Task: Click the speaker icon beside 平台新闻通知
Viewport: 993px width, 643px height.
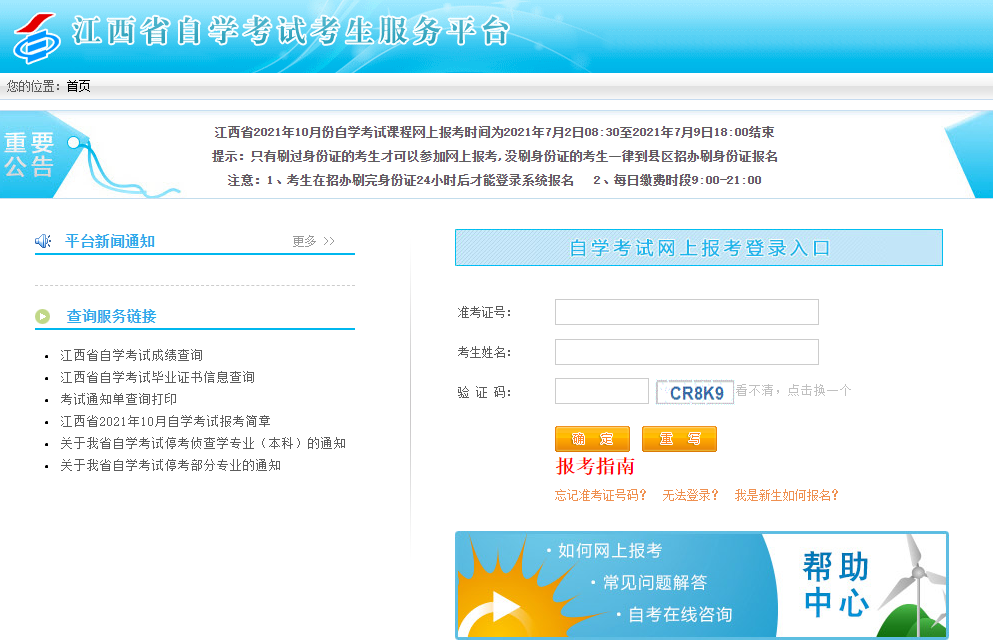Action: point(43,241)
